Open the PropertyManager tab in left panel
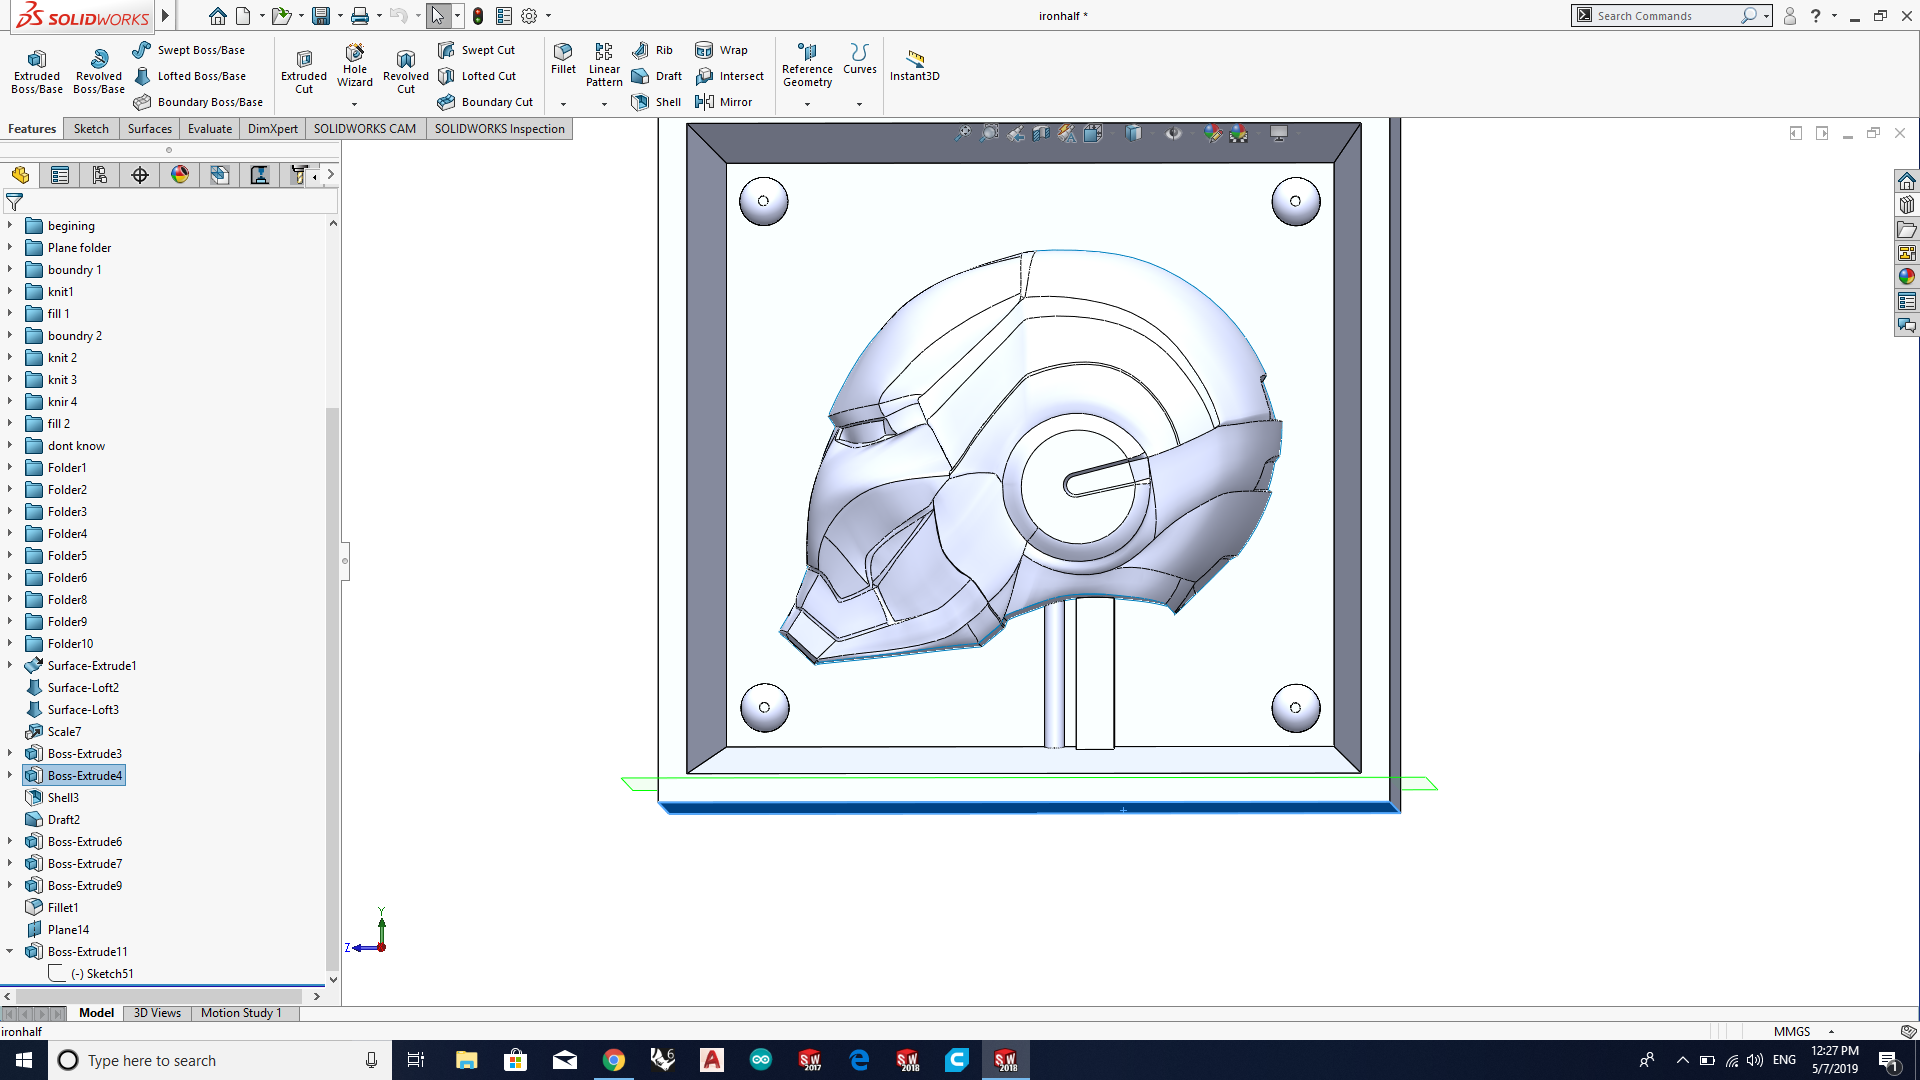The height and width of the screenshot is (1080, 1920). point(60,175)
